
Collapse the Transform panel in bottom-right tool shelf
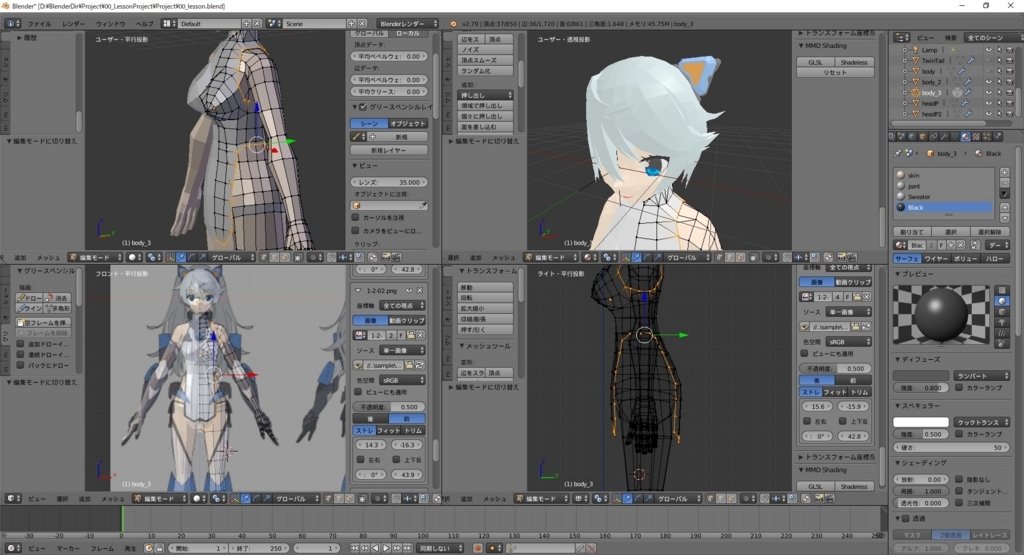pos(488,271)
